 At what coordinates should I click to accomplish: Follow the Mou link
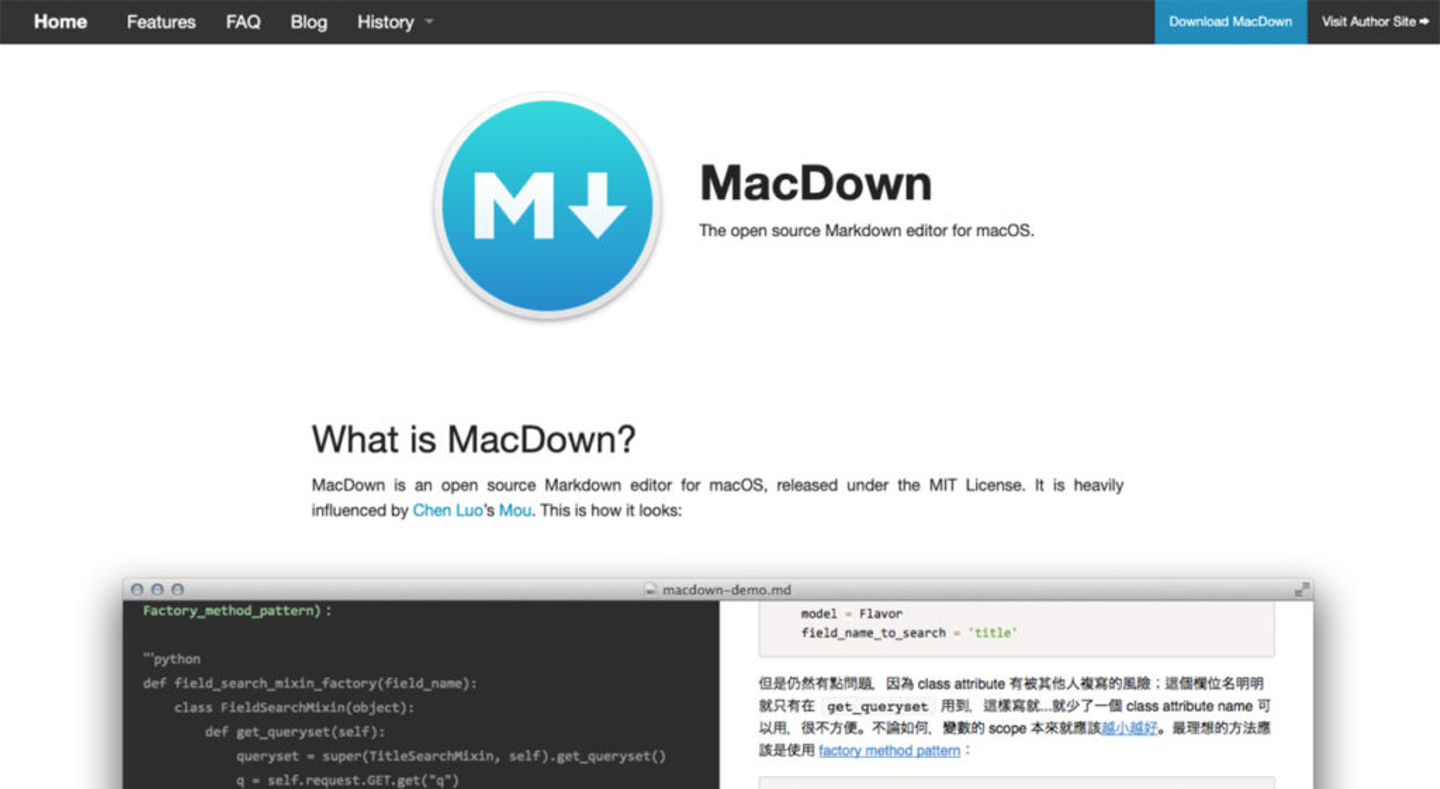point(516,510)
